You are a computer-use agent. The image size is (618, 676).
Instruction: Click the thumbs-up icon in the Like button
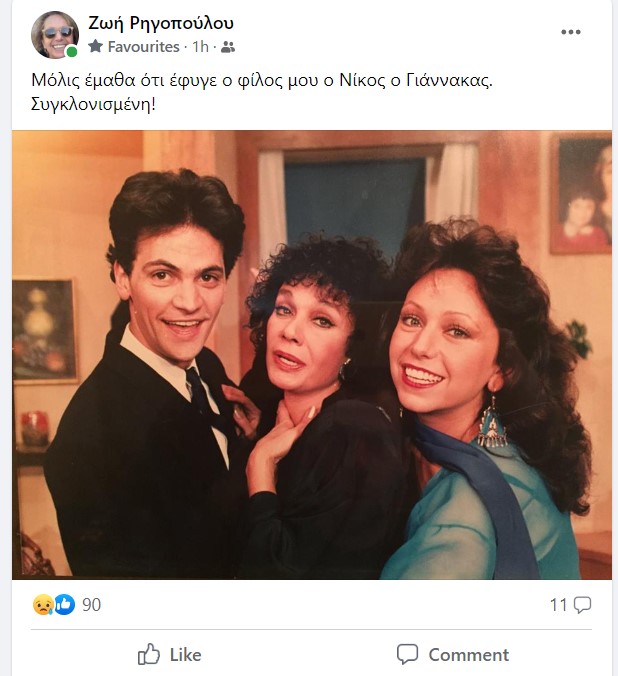(x=149, y=655)
